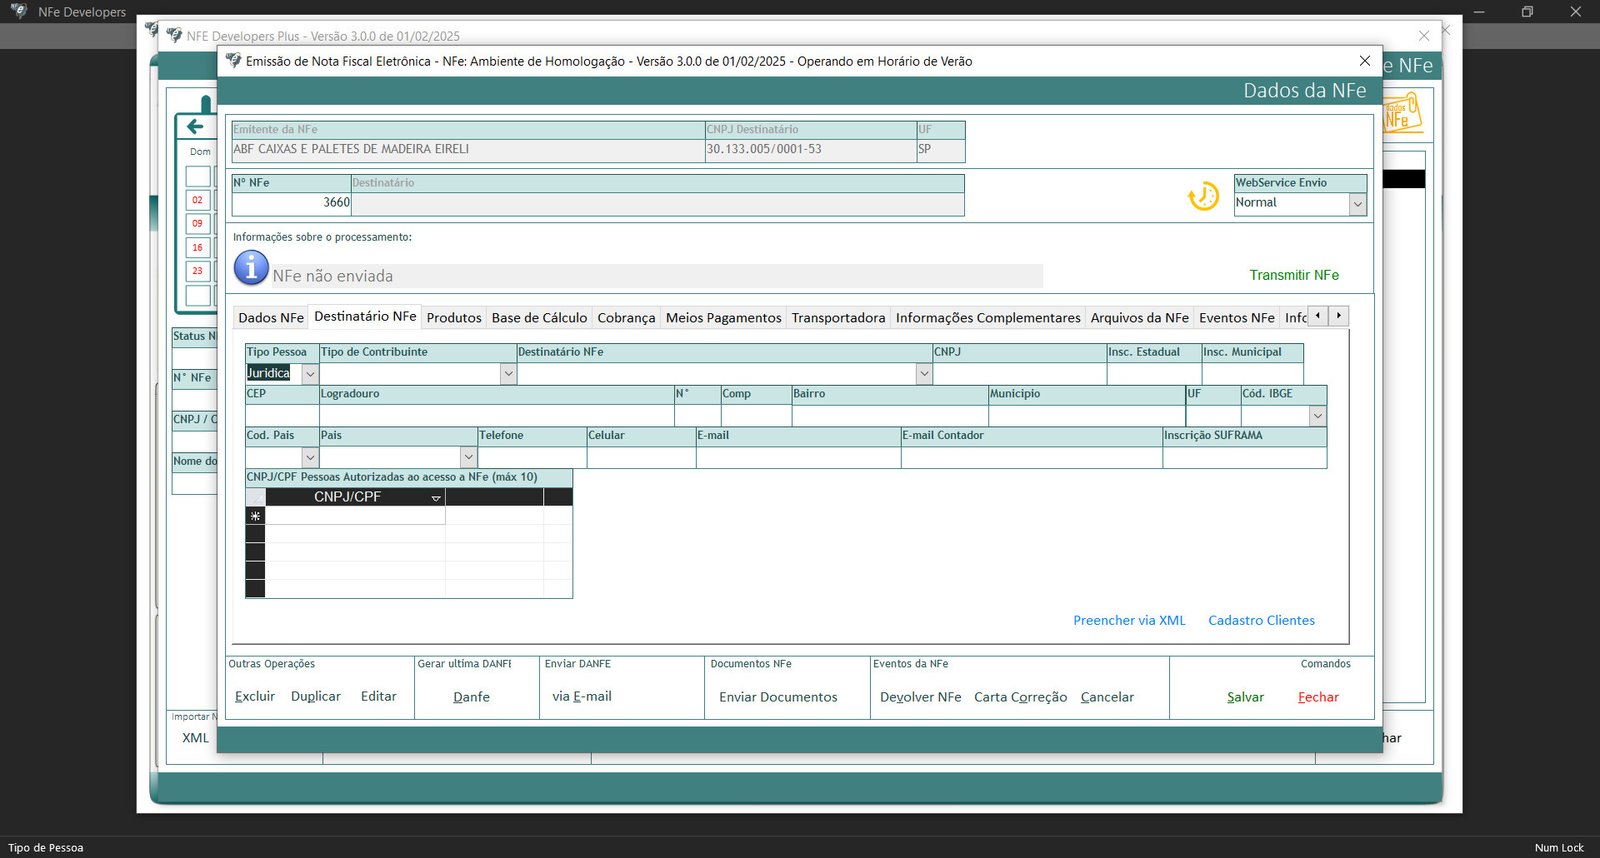Open the Transportadora tab
Screen dimensions: 1600x858
pyautogui.click(x=838, y=318)
